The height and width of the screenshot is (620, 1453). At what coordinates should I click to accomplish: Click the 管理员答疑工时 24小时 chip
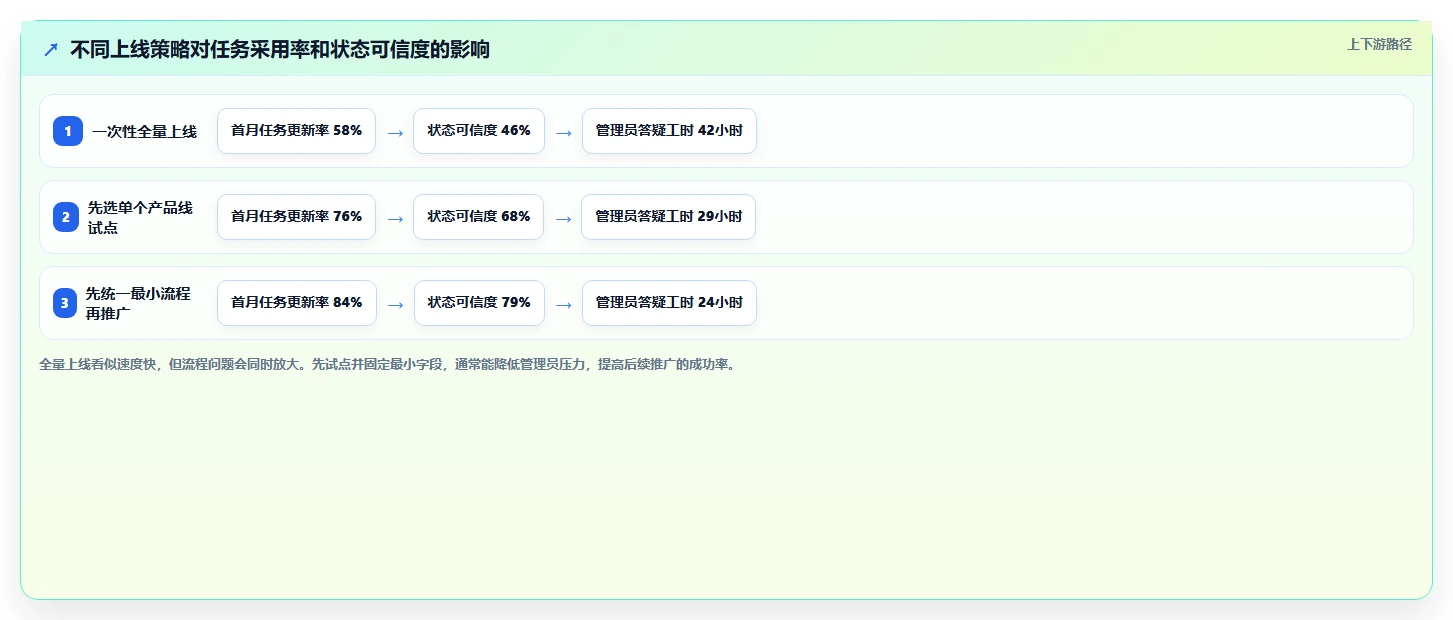[x=669, y=303]
